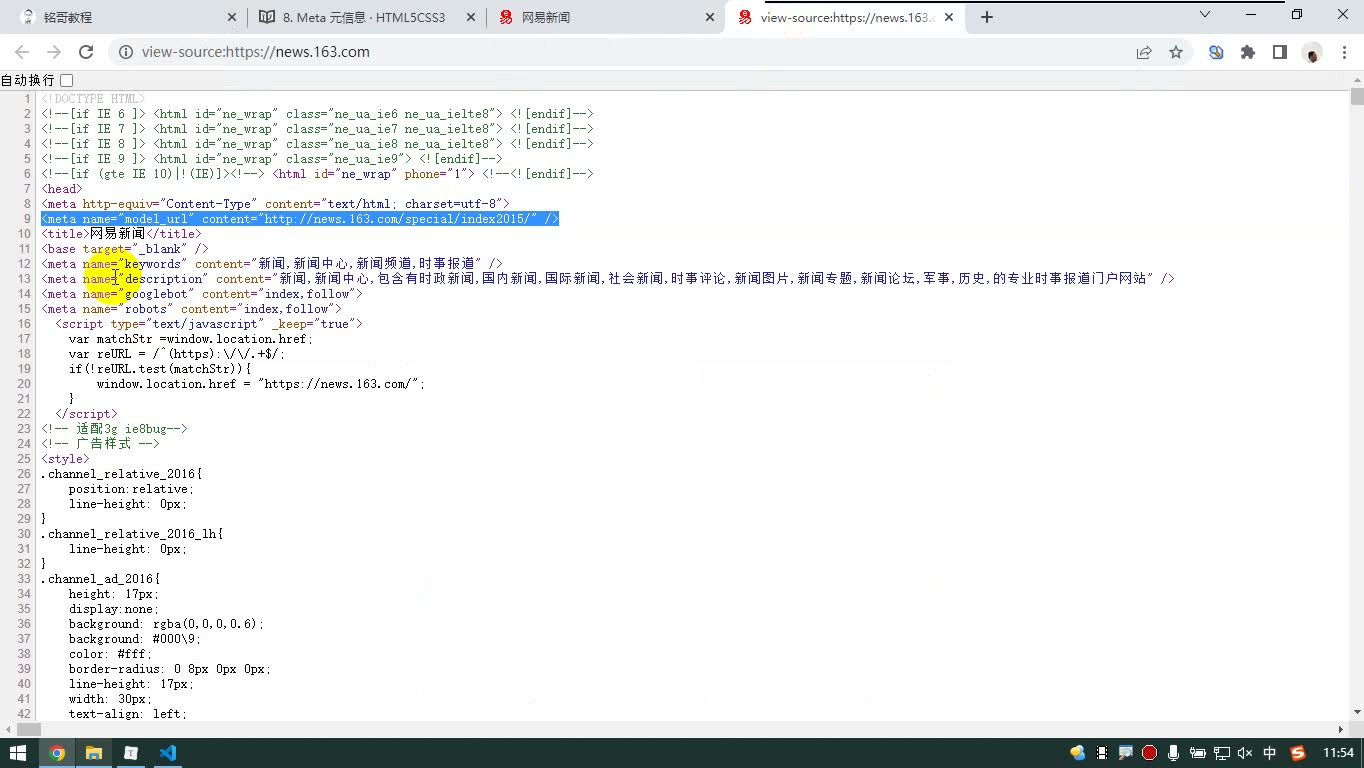Go back to the previous page
Image resolution: width=1364 pixels, height=768 pixels.
point(22,52)
